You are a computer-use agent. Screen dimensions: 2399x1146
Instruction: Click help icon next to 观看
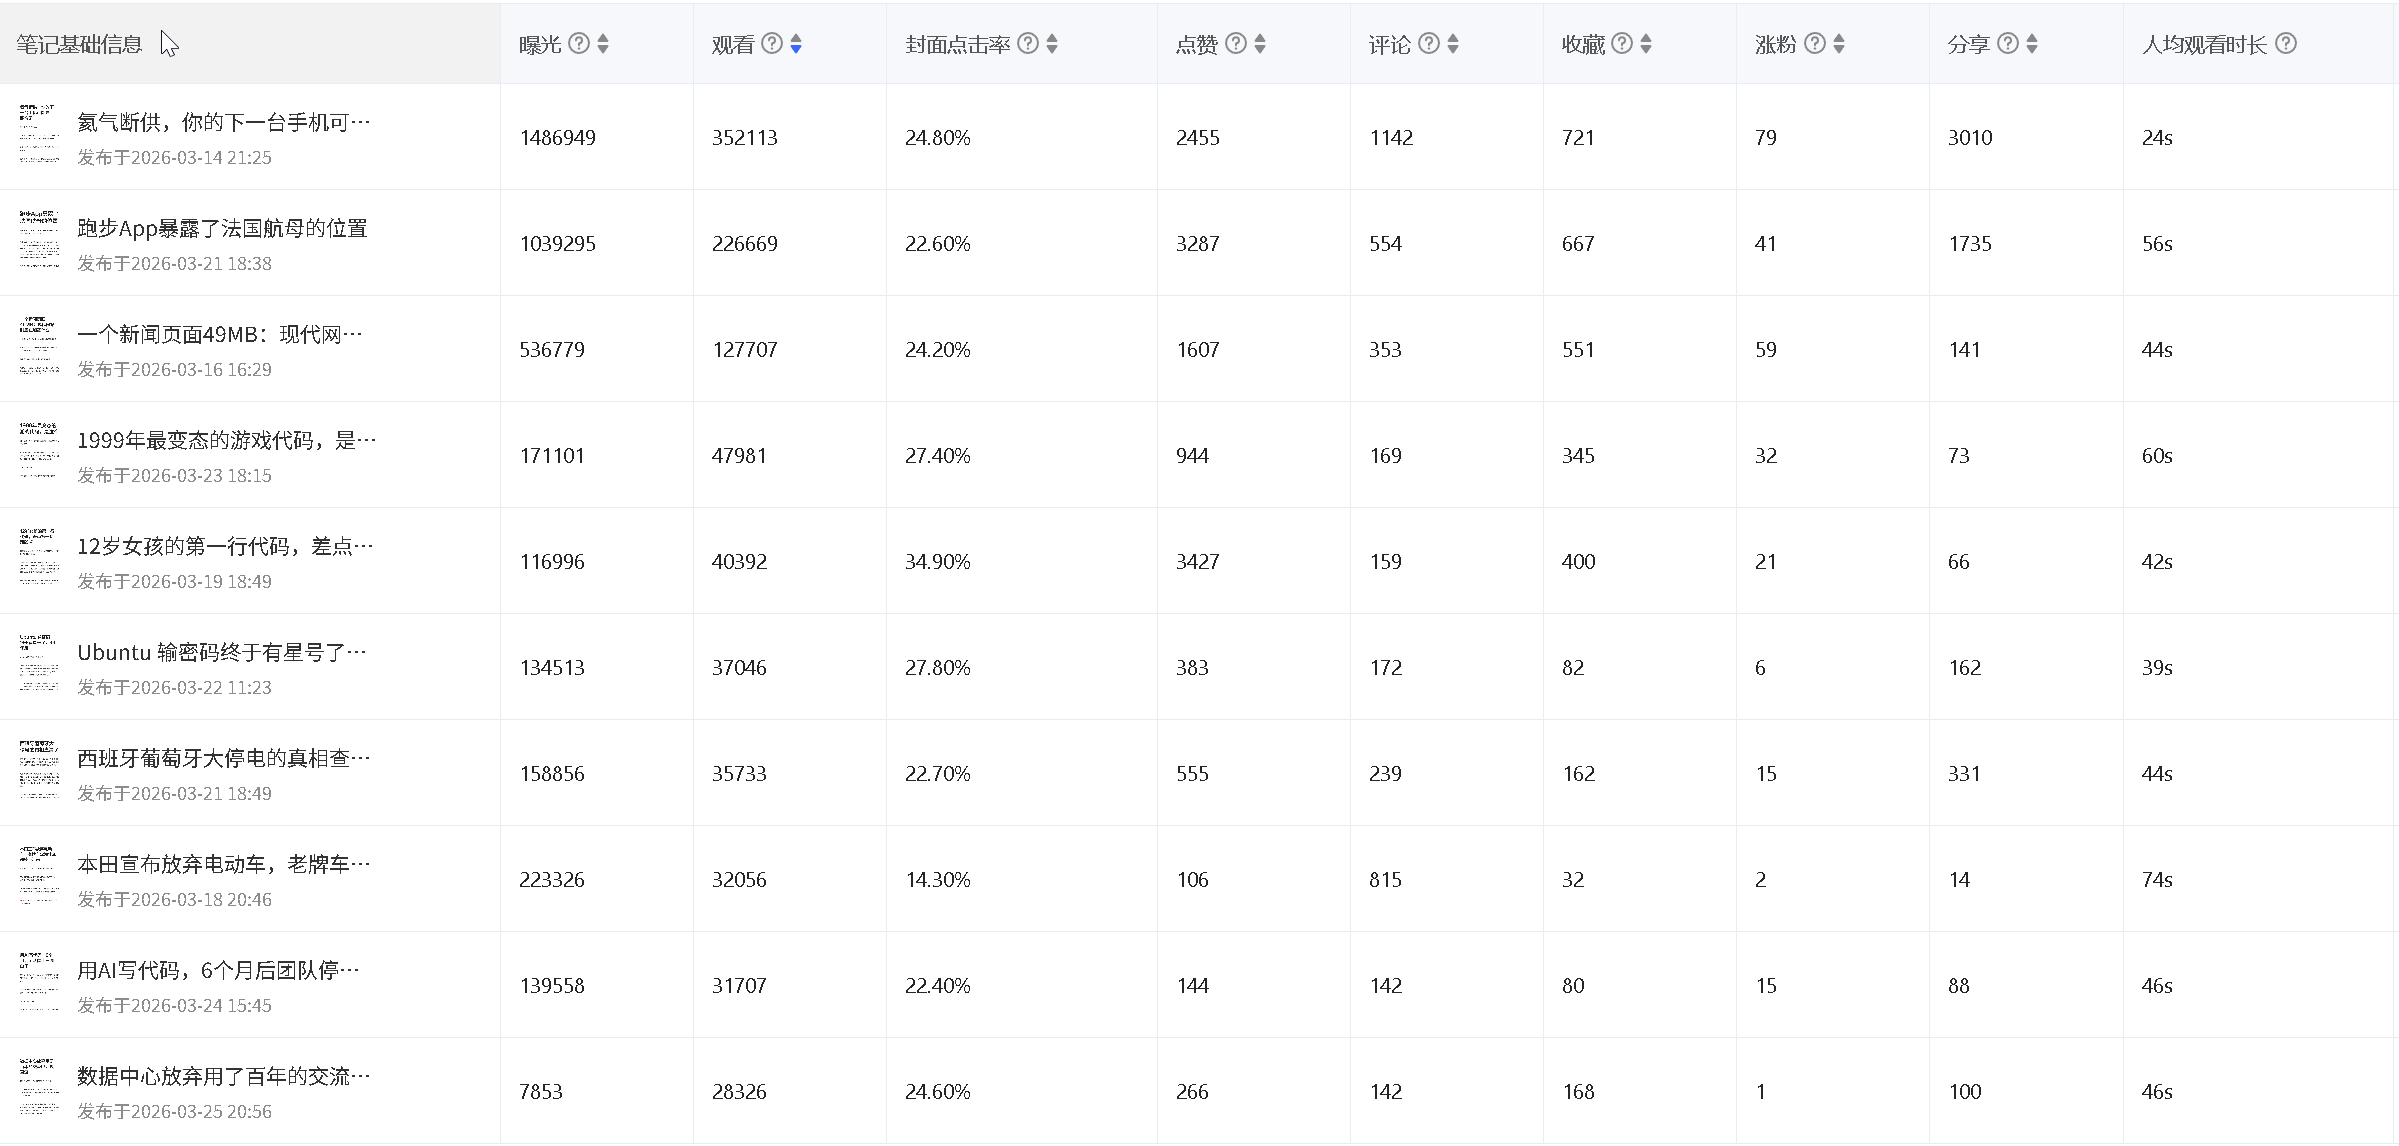(x=772, y=43)
